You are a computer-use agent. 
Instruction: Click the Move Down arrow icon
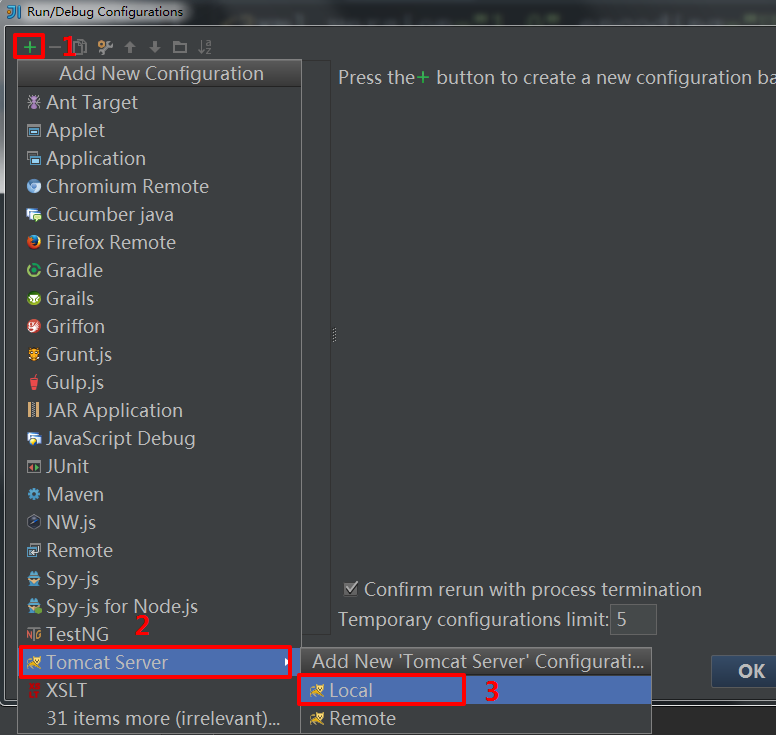point(155,47)
